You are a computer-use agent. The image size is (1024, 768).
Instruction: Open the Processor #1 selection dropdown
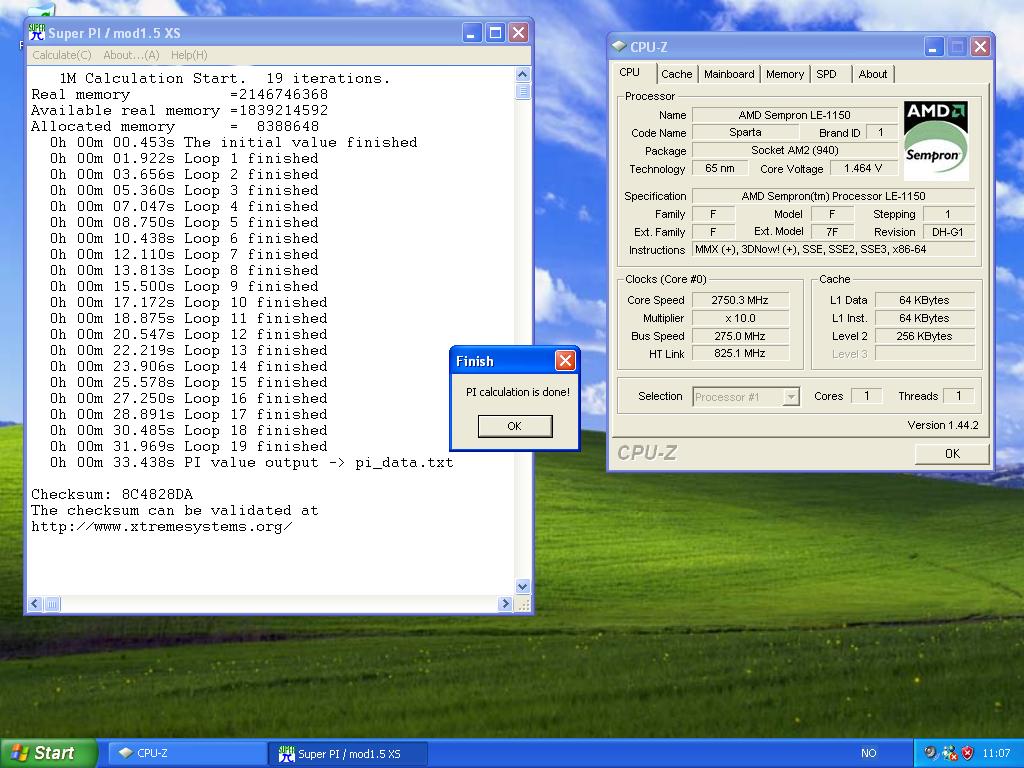745,396
